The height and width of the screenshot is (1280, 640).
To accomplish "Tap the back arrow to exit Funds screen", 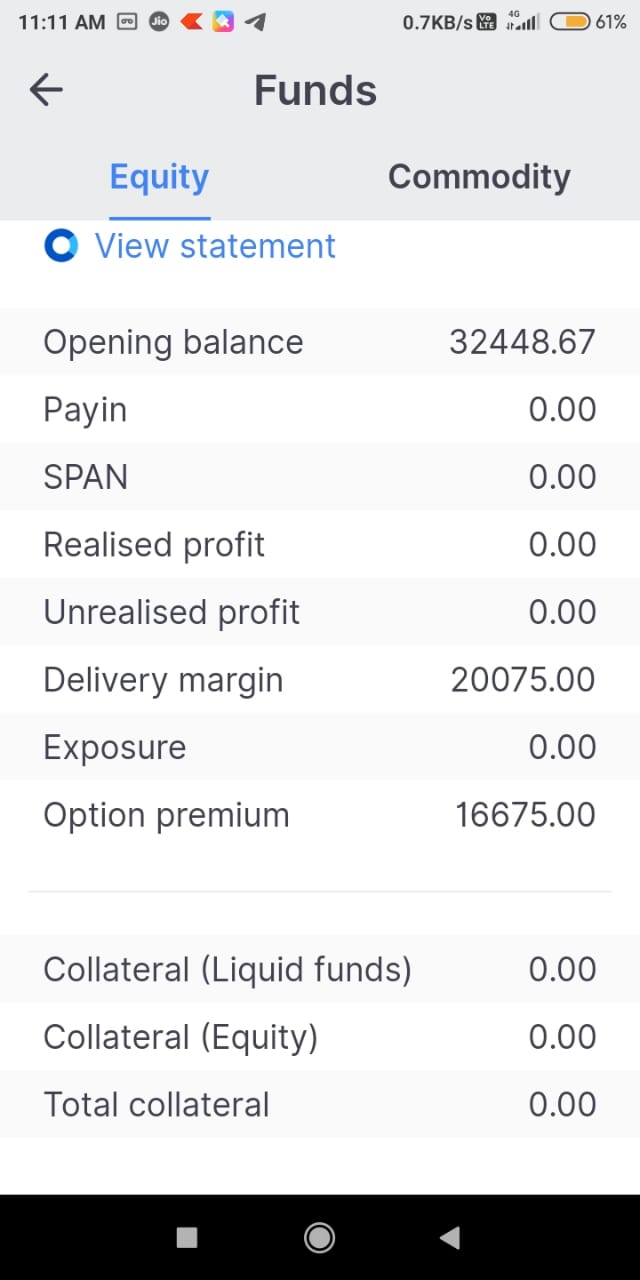I will (45, 90).
